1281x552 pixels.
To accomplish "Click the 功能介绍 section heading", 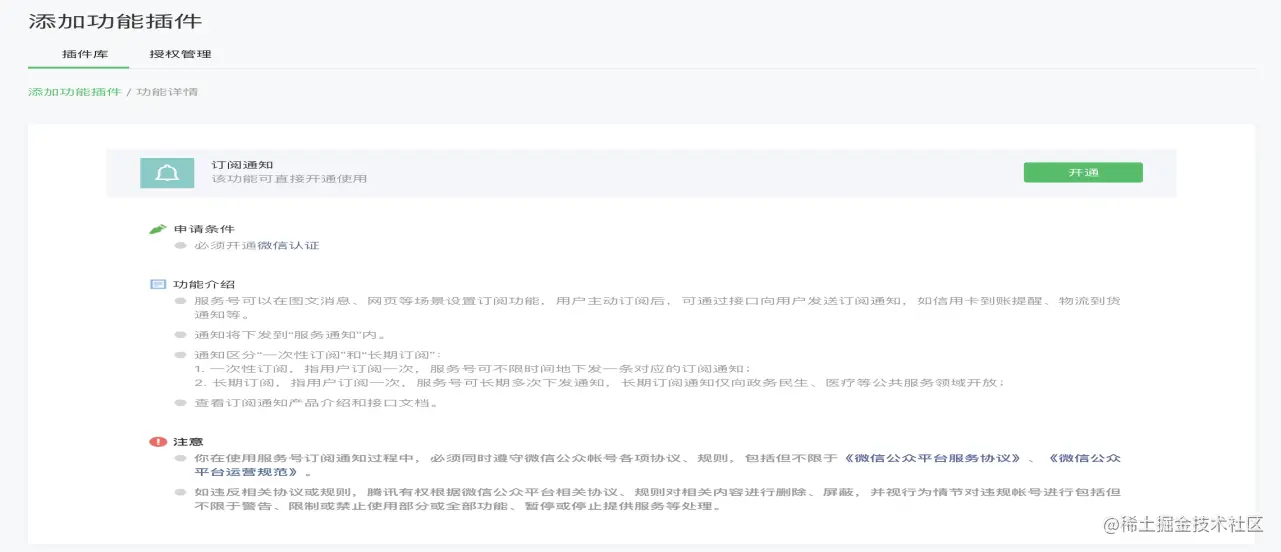I will click(x=204, y=284).
